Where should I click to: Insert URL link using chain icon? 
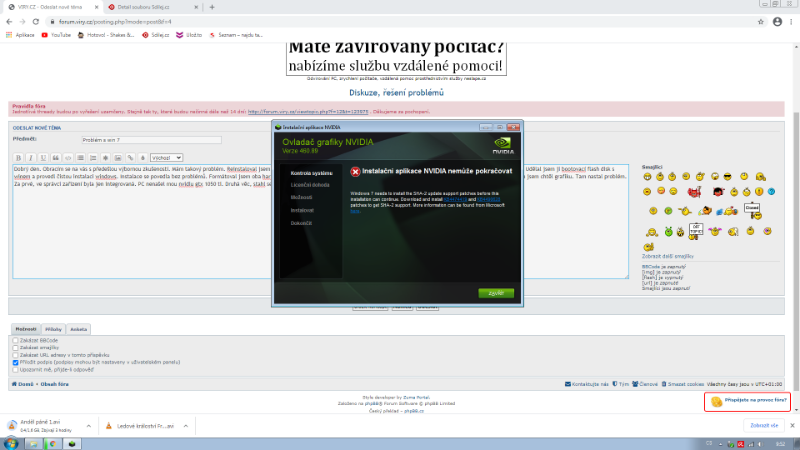click(x=131, y=158)
